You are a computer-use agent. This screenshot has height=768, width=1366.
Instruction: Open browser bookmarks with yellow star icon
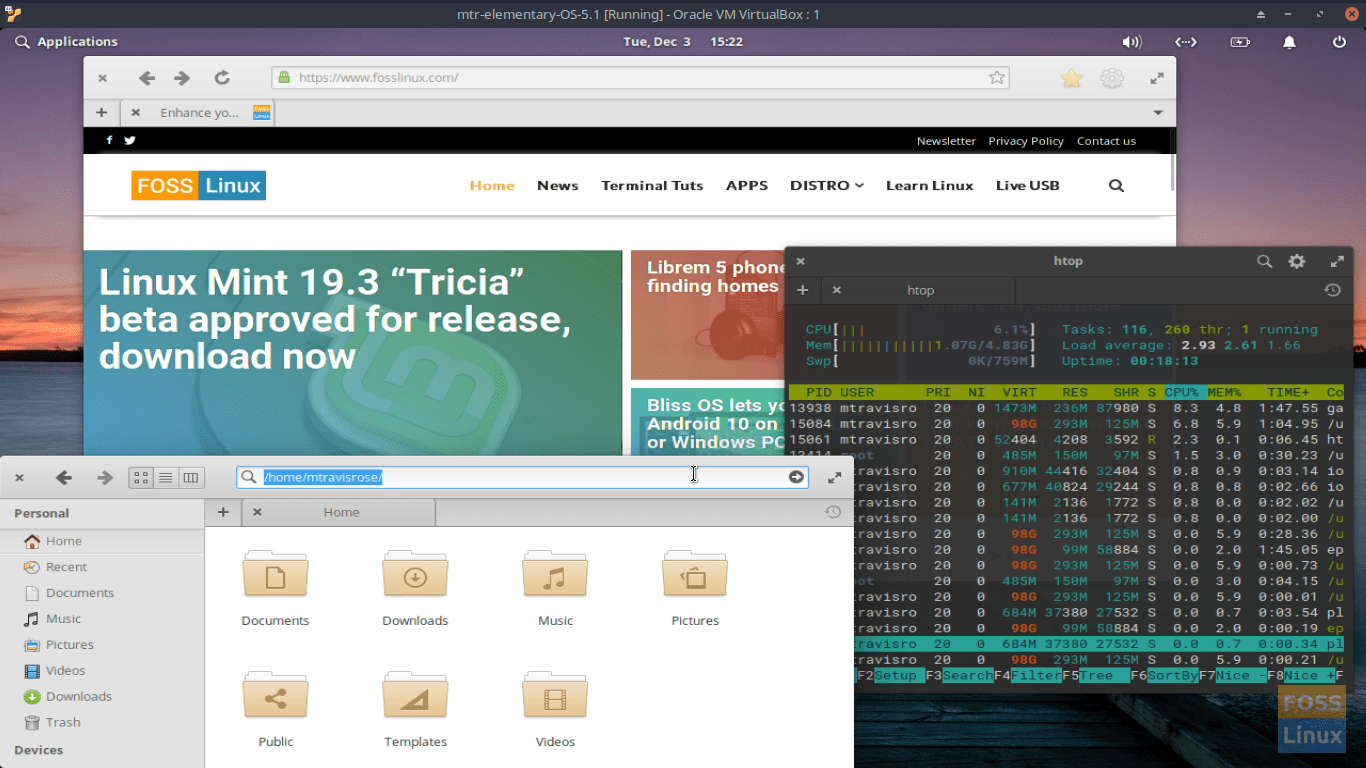1071,78
